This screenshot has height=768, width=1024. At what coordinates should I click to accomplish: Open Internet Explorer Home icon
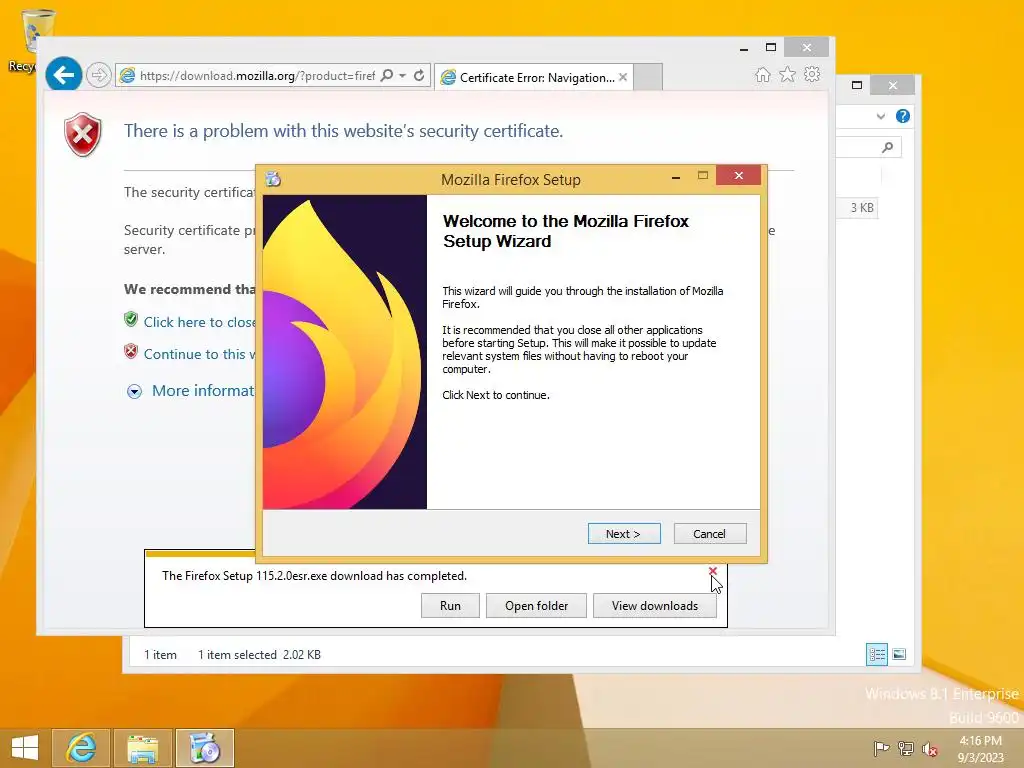(x=763, y=74)
